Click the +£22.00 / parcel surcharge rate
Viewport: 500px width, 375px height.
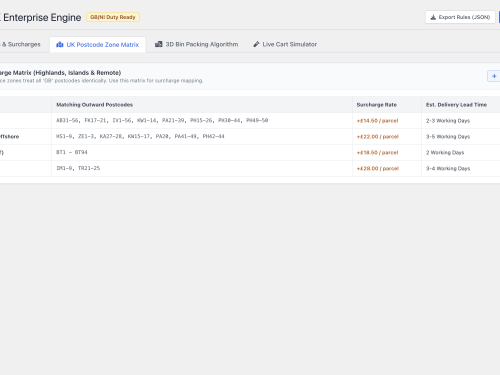378,137
